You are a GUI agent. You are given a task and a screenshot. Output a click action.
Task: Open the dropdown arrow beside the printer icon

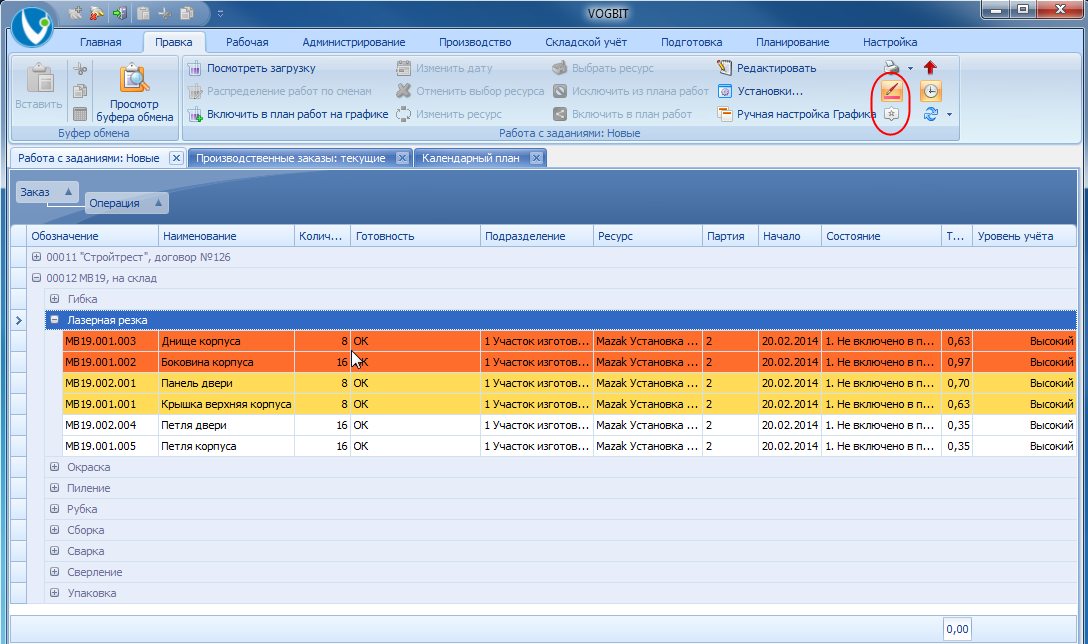[910, 68]
